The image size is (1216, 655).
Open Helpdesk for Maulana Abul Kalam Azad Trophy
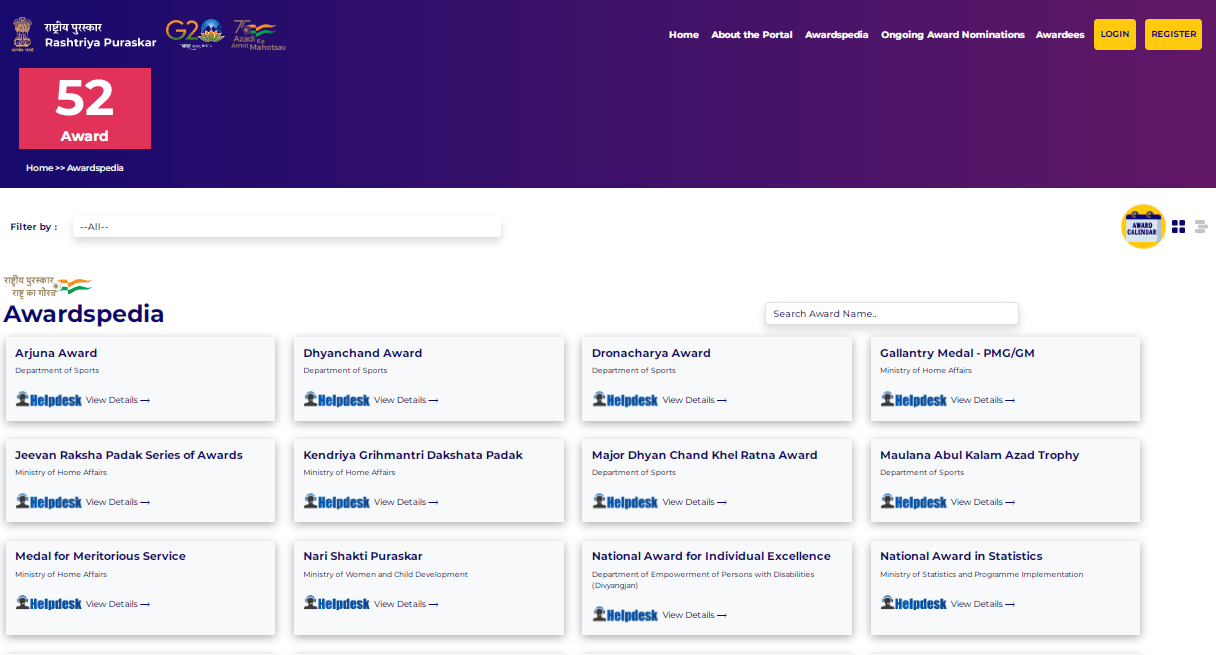914,502
